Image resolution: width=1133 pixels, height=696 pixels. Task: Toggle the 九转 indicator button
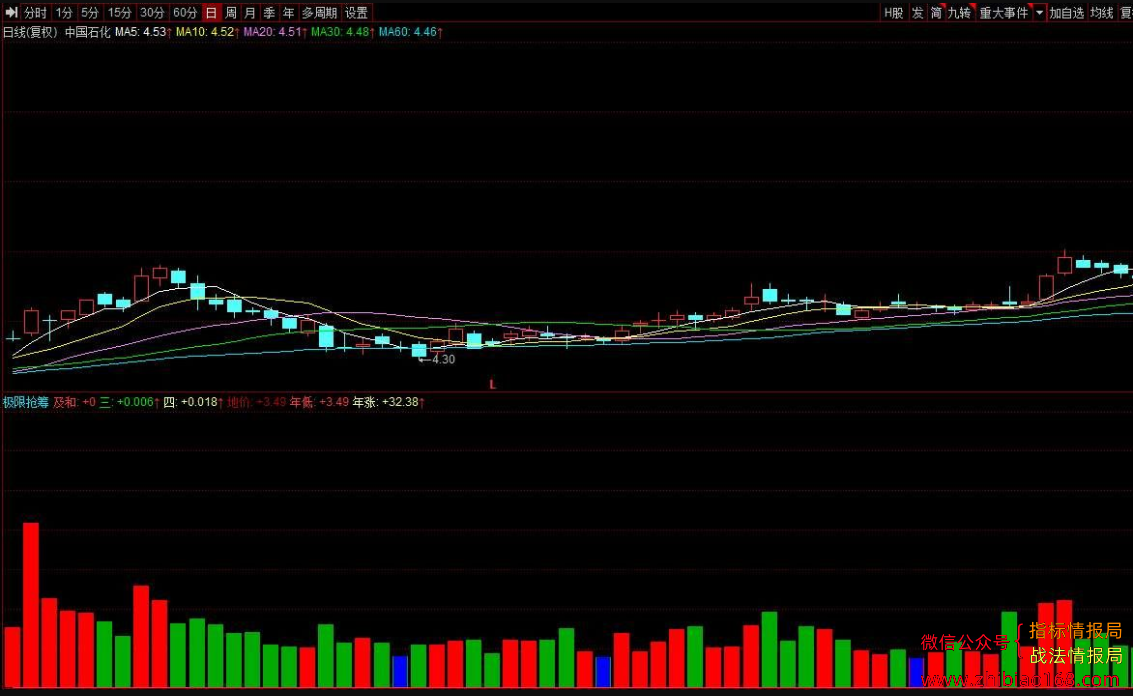click(960, 12)
